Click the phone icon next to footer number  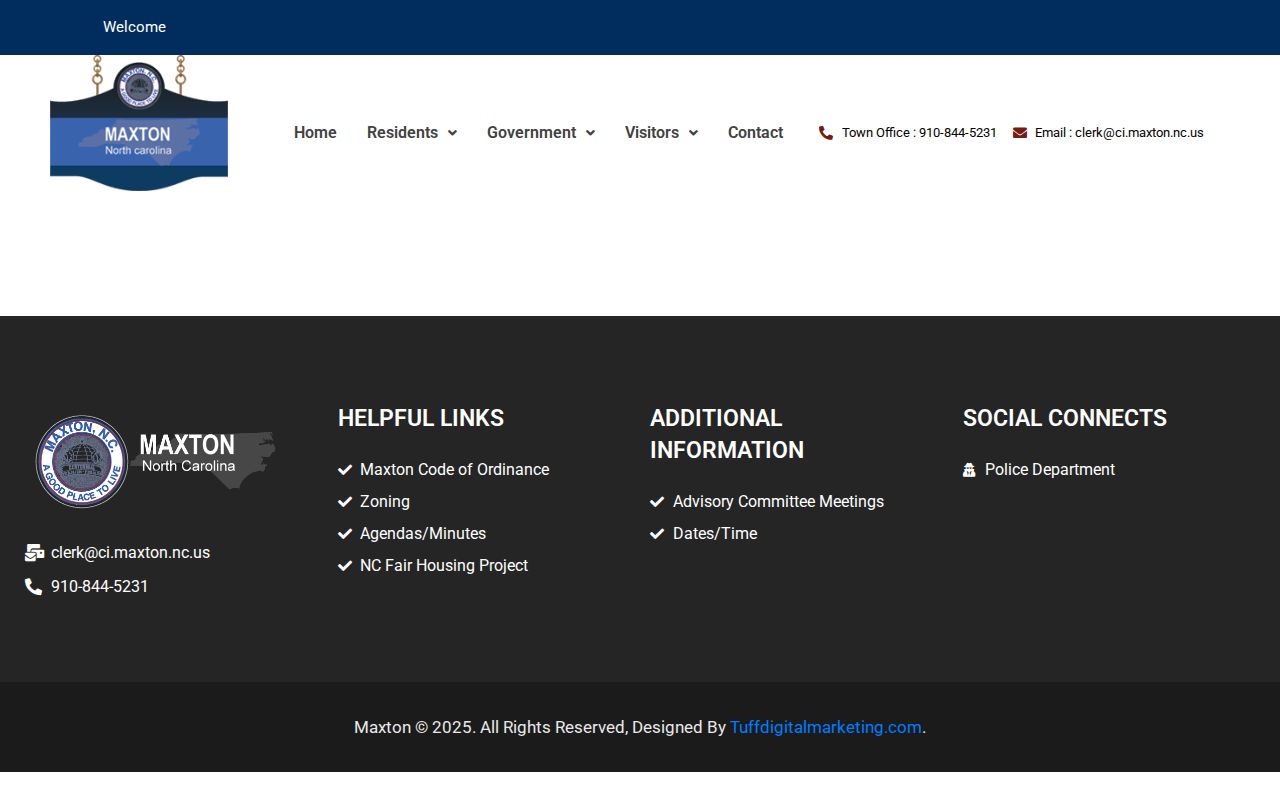tap(34, 587)
